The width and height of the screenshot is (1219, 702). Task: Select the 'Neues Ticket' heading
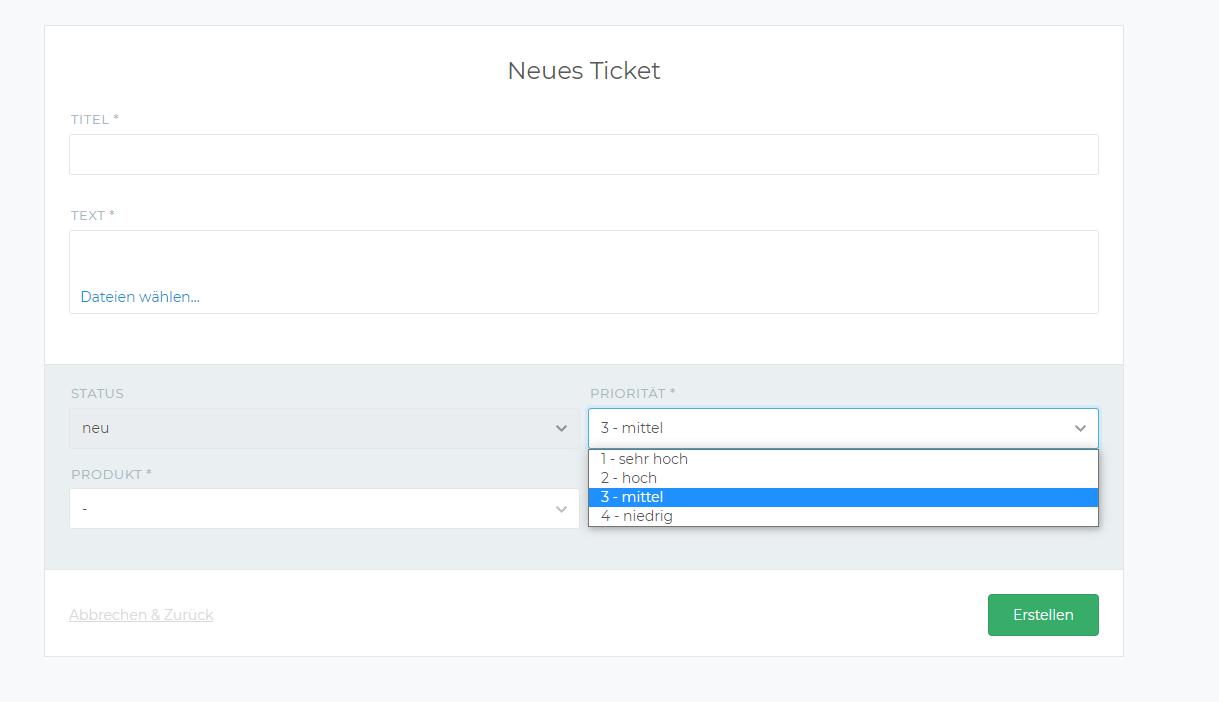click(583, 70)
